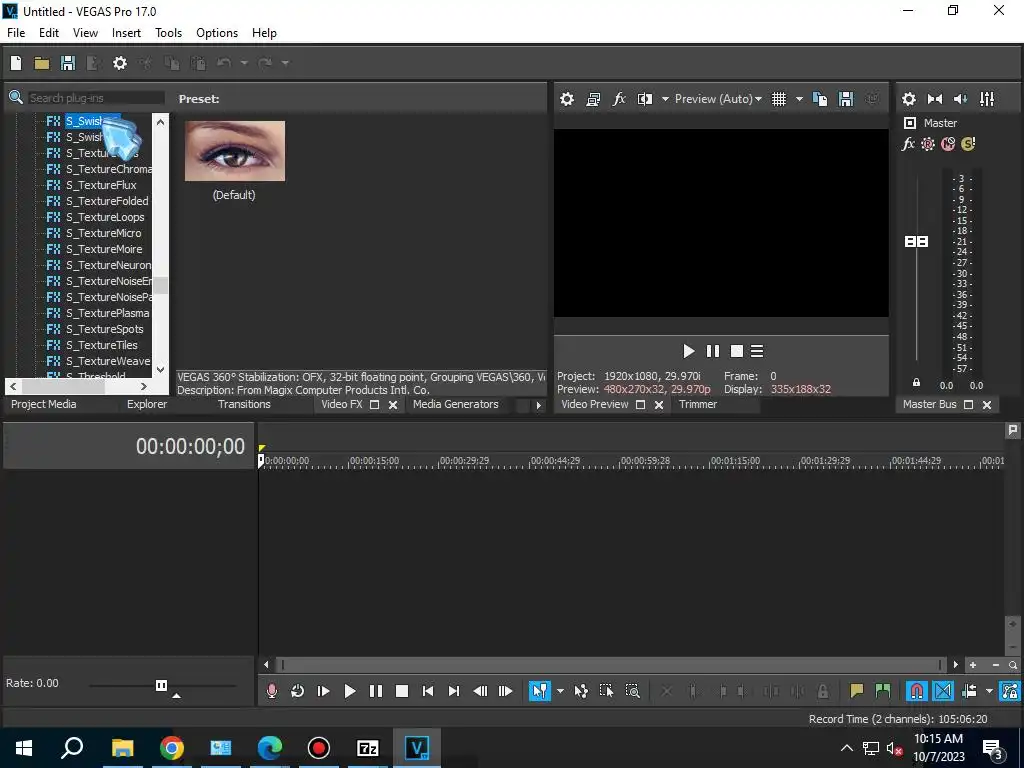Image resolution: width=1024 pixels, height=768 pixels.
Task: Open the Insert menu
Action: [x=126, y=33]
